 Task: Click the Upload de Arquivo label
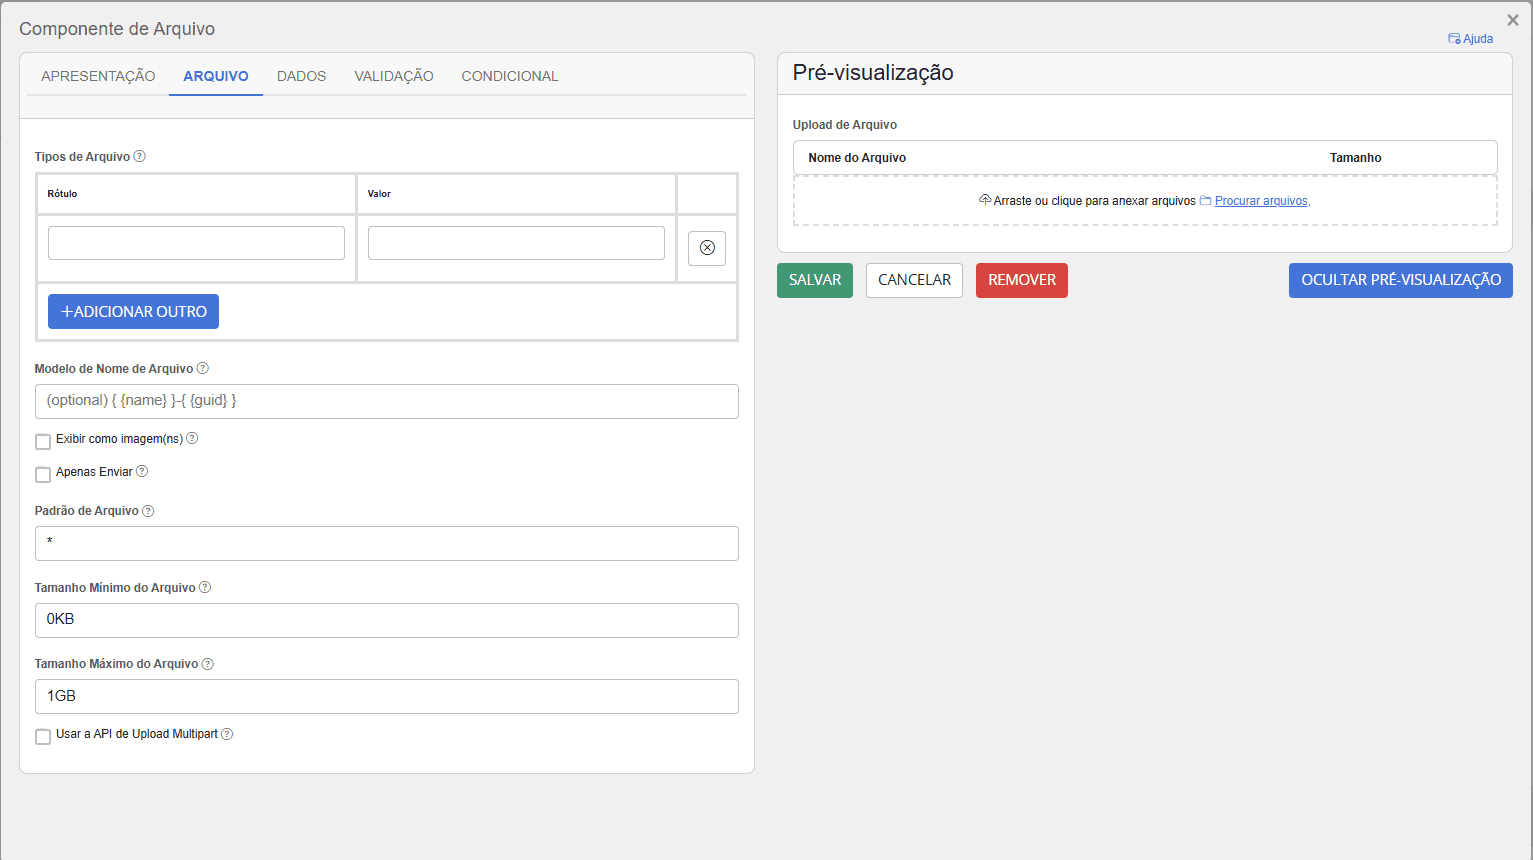point(845,125)
